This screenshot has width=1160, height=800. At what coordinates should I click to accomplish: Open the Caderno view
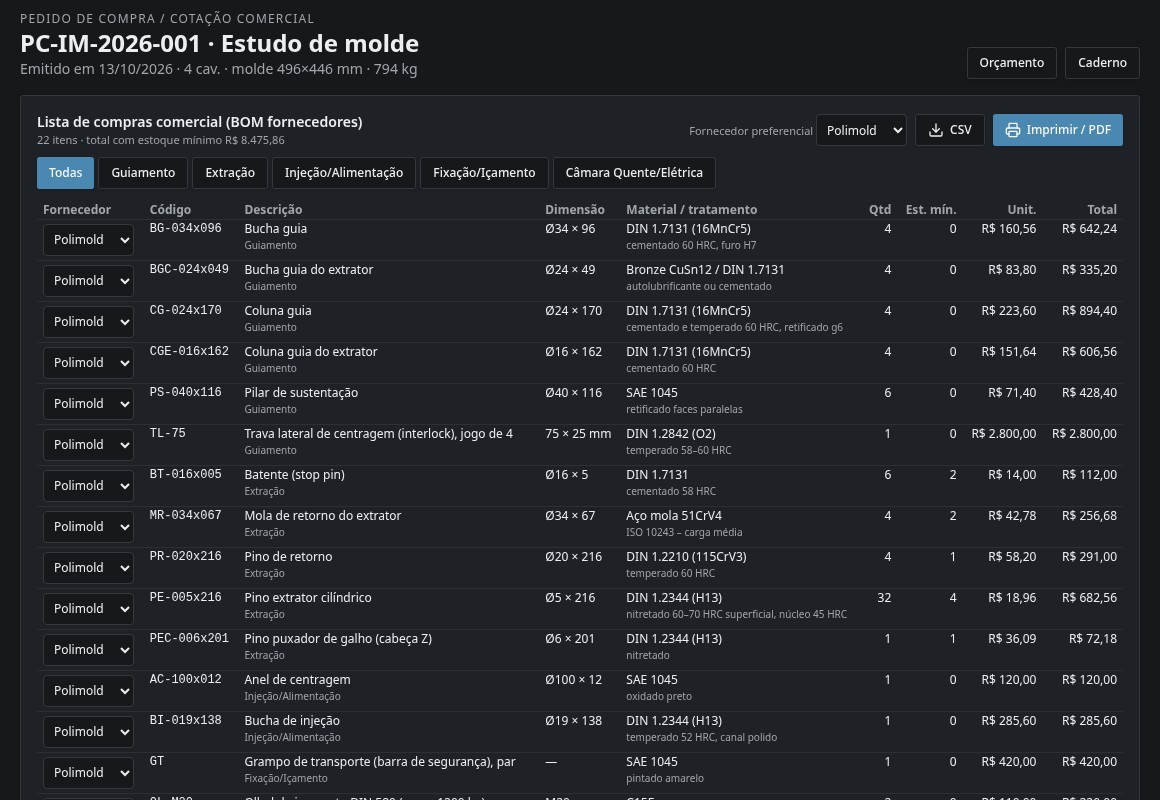pyautogui.click(x=1102, y=63)
